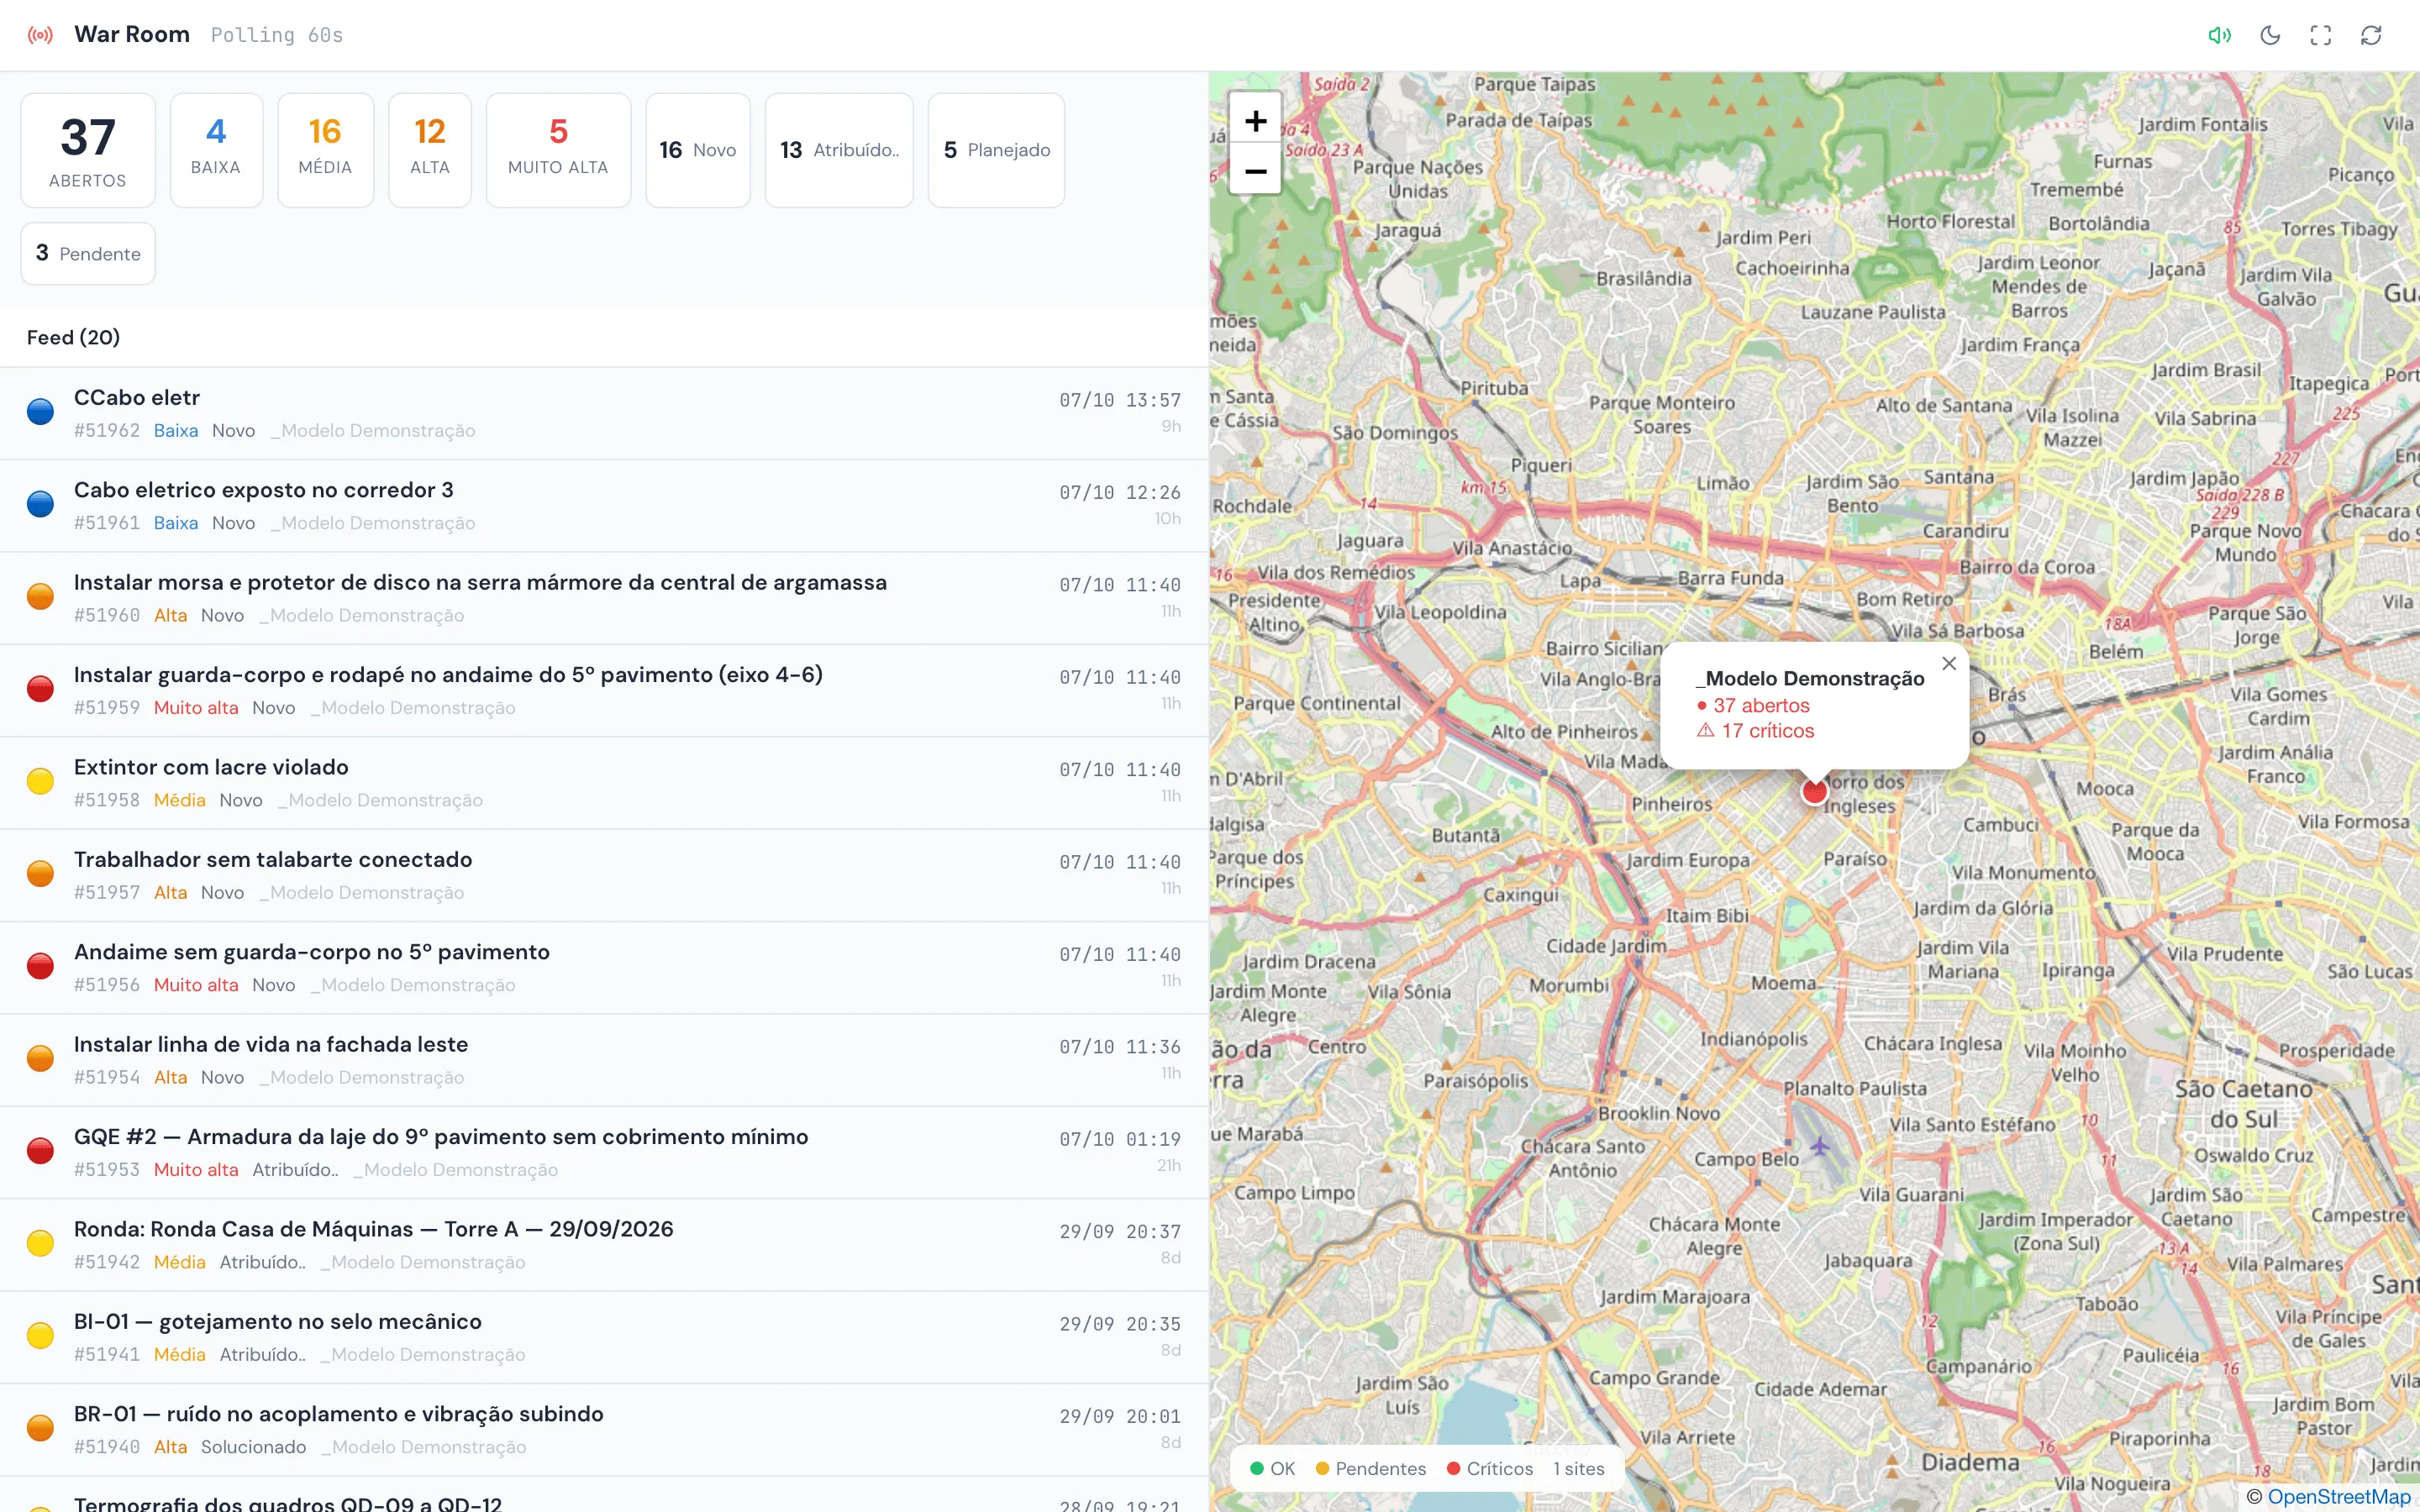Open ticket Extintor com lacre violado

[x=604, y=783]
